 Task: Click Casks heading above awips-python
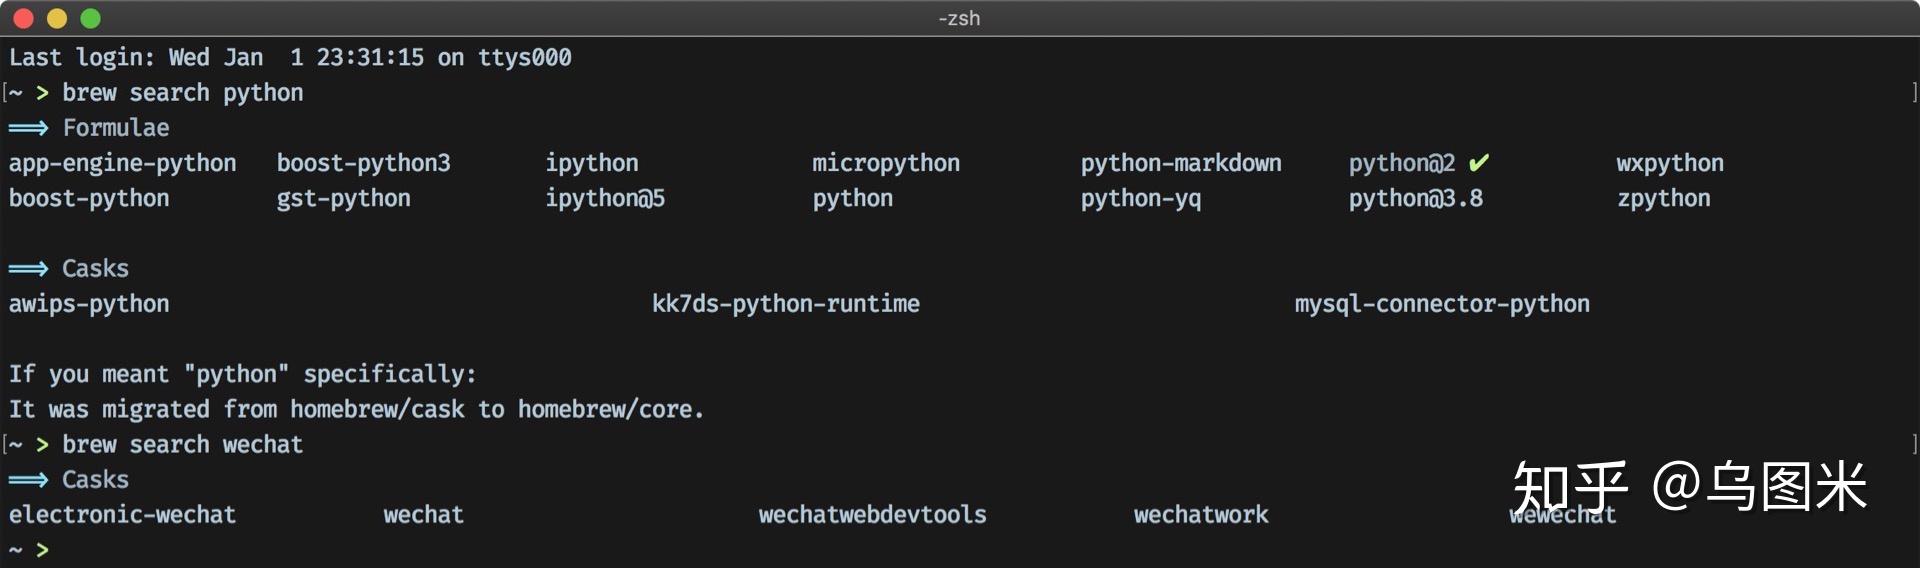tap(95, 269)
